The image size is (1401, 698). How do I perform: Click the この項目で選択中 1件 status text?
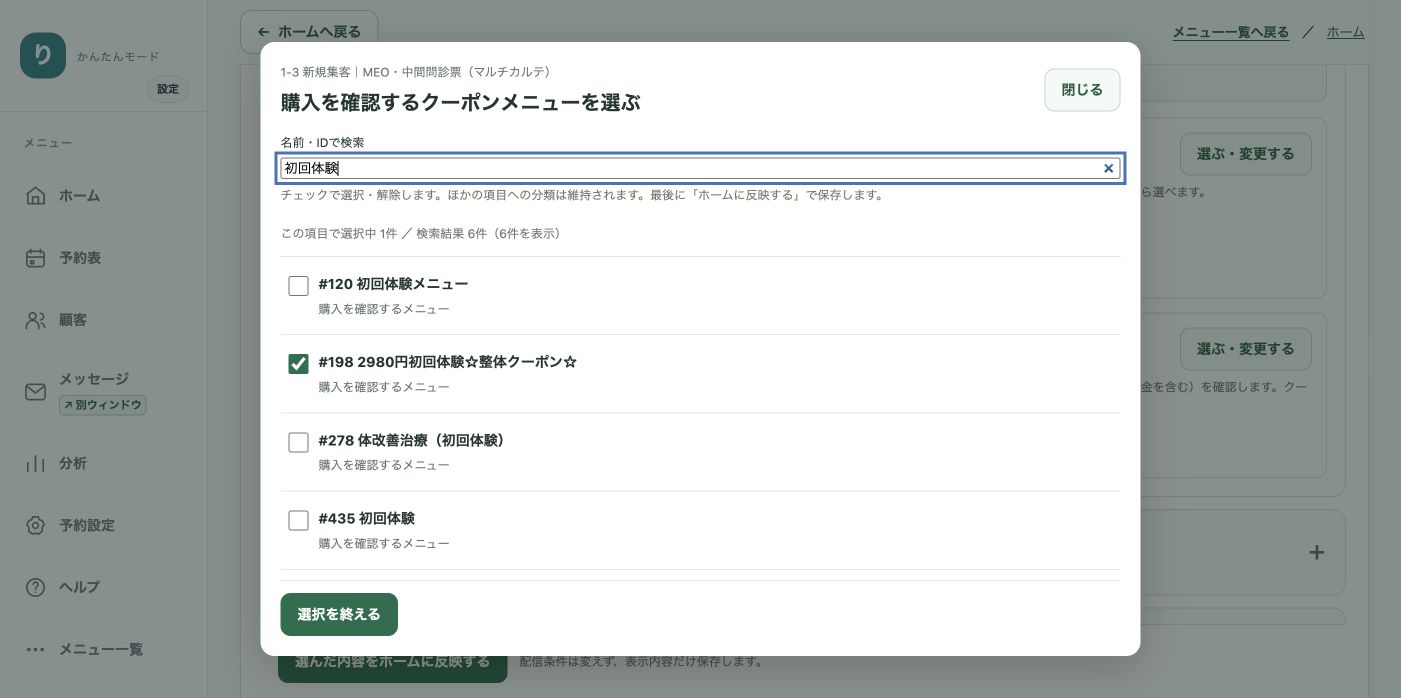coord(338,233)
